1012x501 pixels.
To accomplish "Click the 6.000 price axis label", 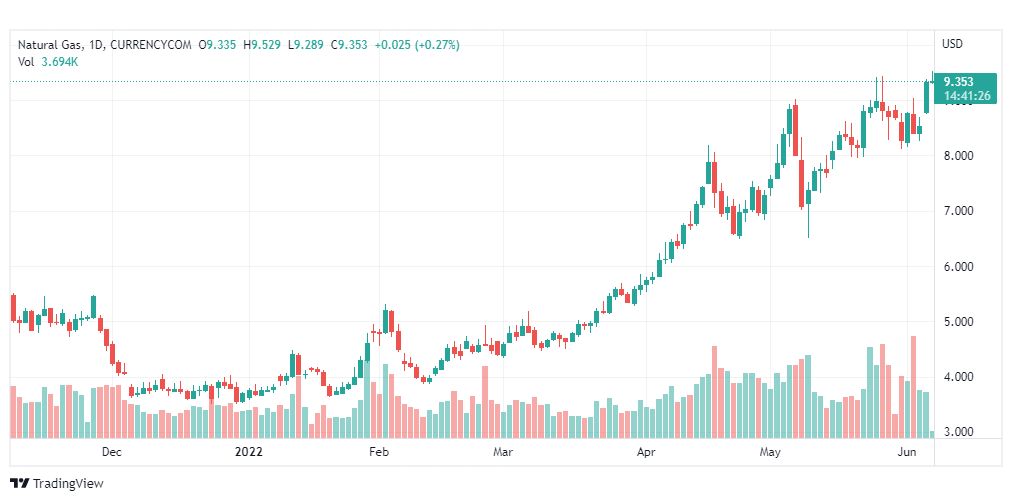I will tap(957, 267).
